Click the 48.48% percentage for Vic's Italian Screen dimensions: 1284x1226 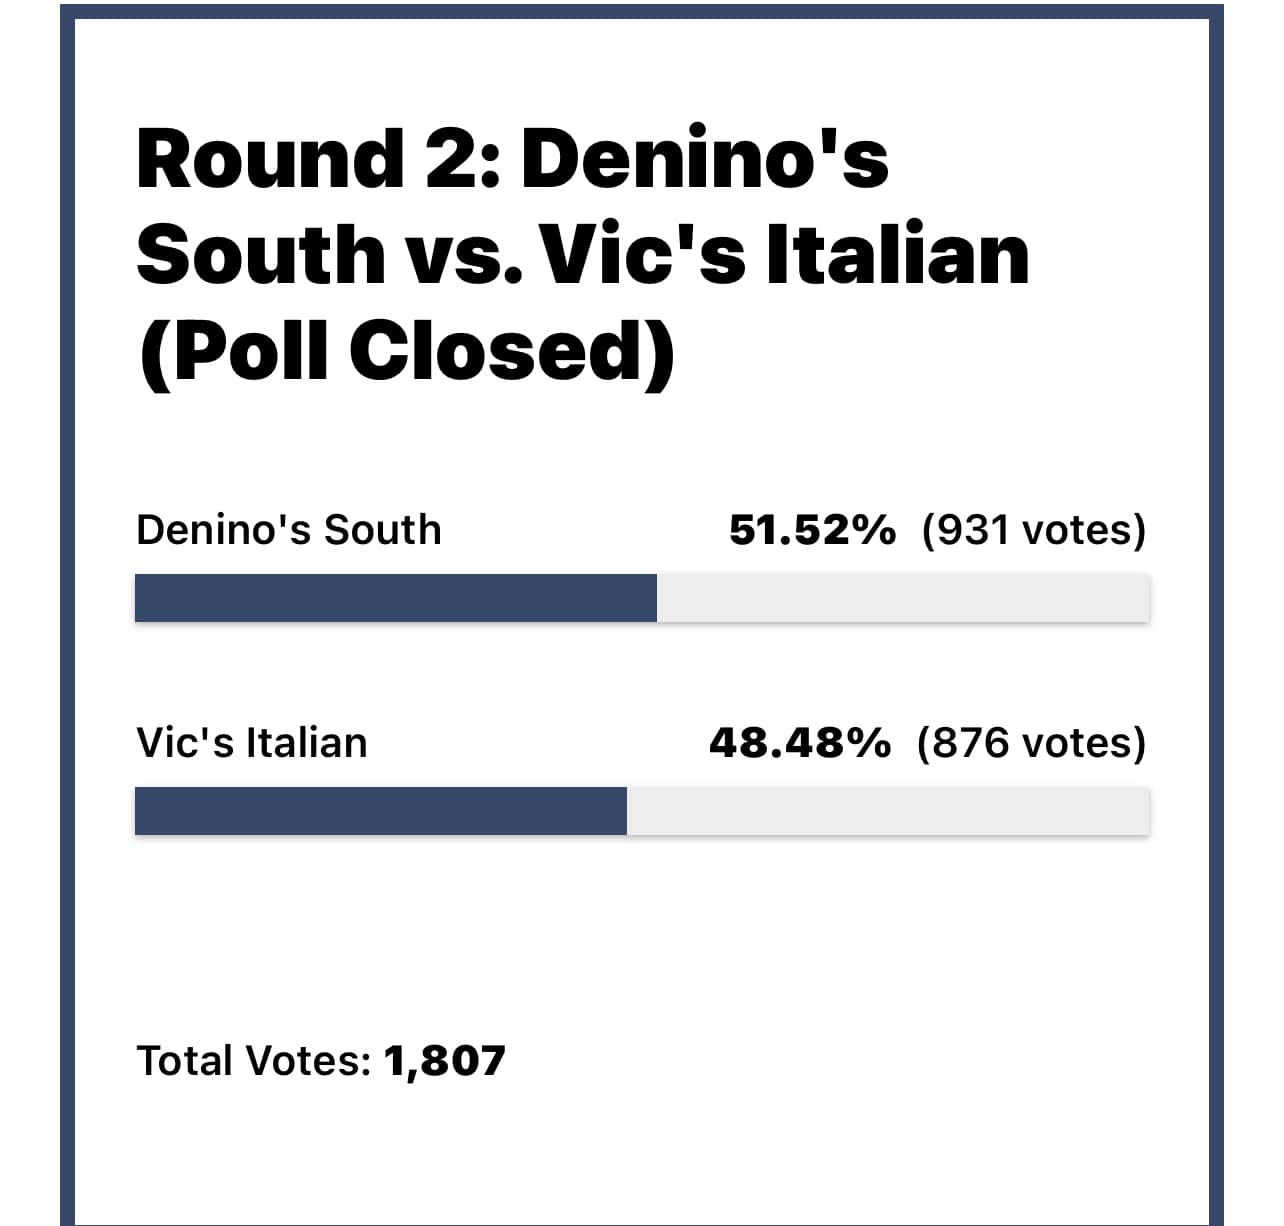799,743
